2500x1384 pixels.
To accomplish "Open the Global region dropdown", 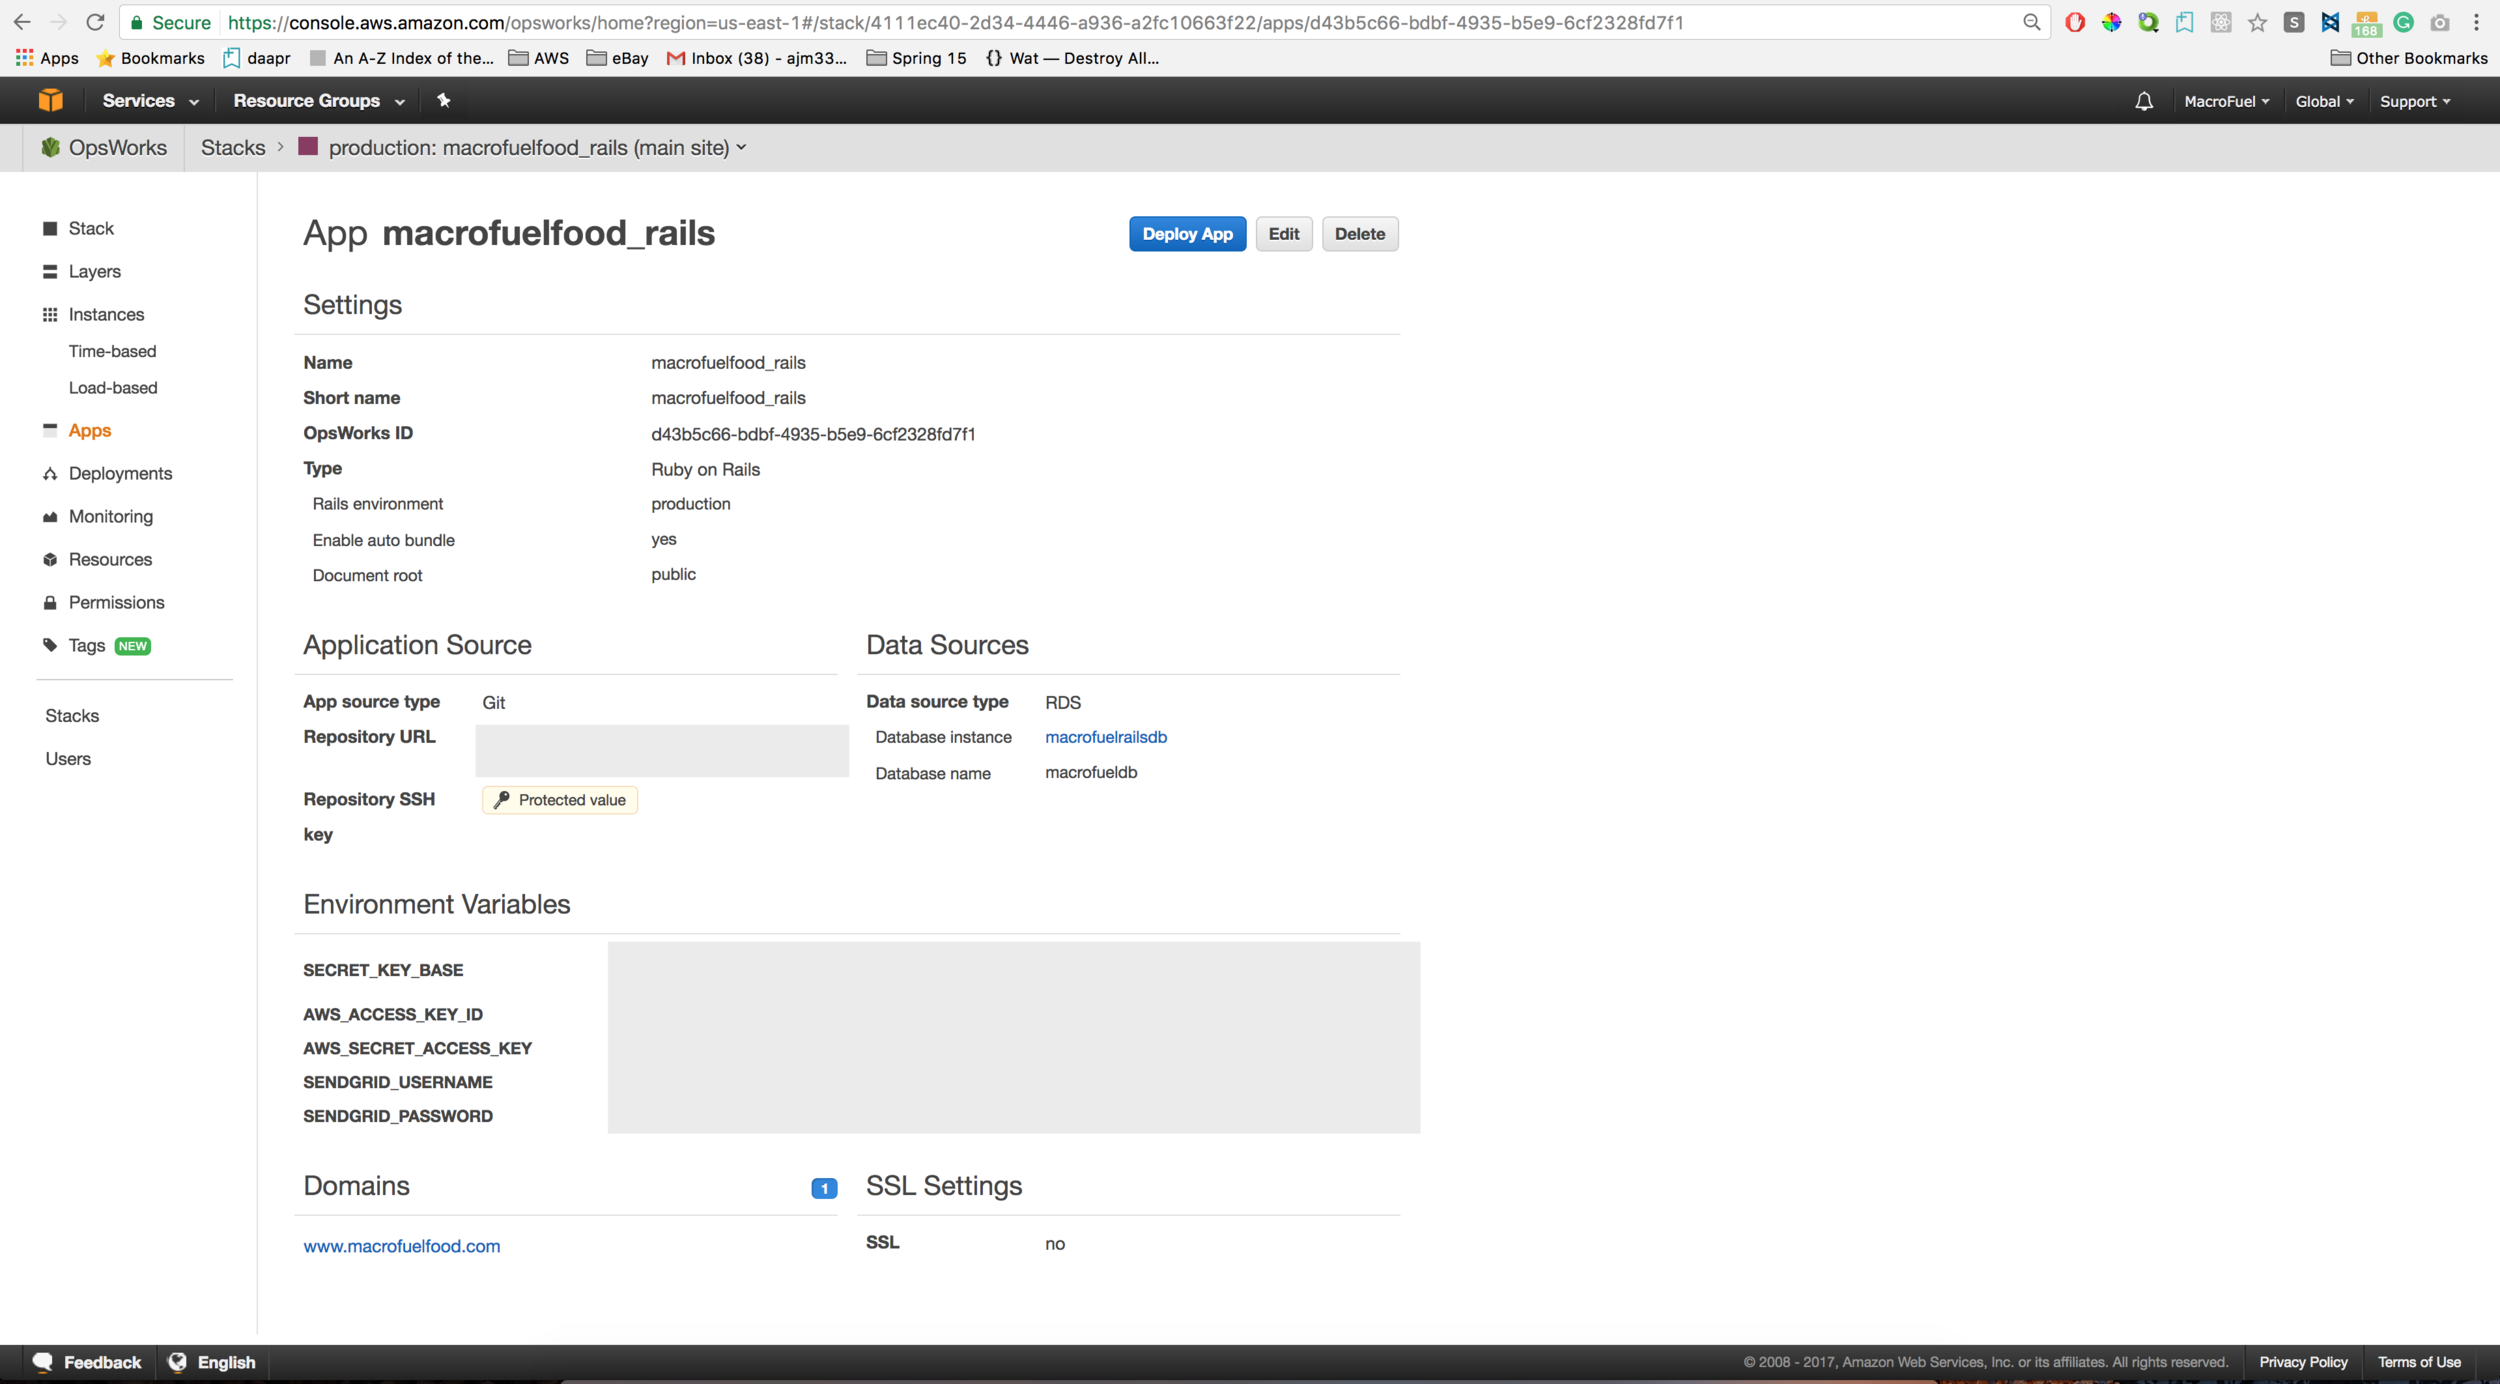I will tap(2325, 101).
